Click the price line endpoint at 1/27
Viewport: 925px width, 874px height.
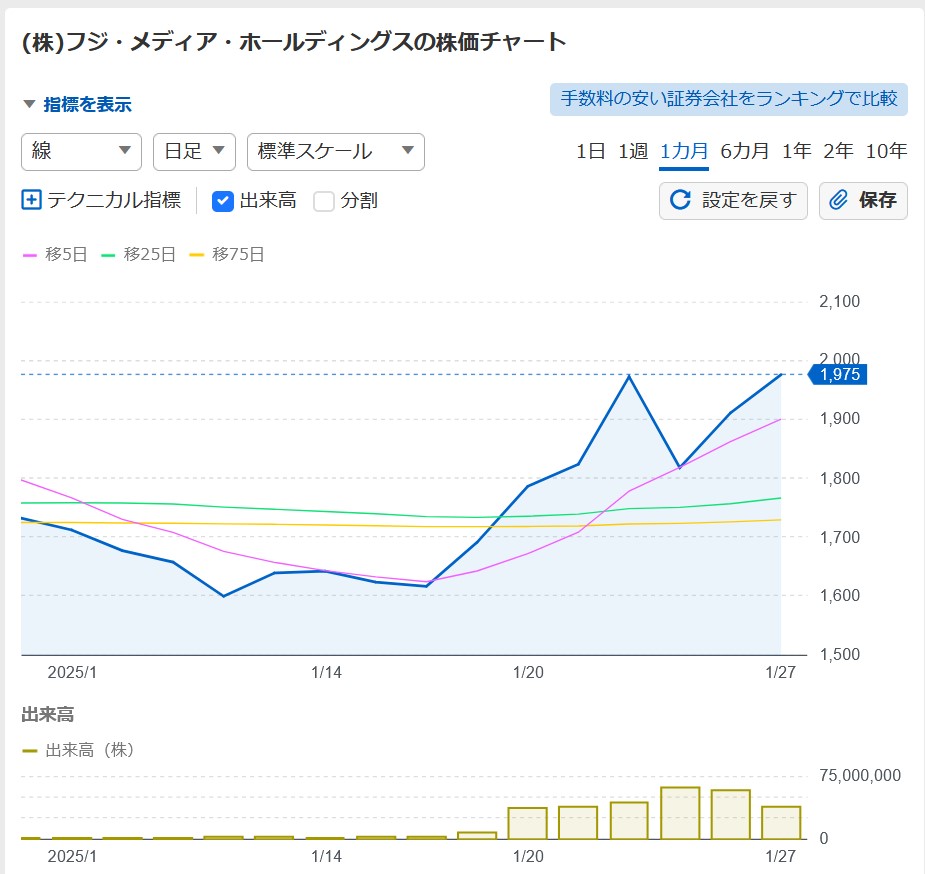pyautogui.click(x=781, y=374)
